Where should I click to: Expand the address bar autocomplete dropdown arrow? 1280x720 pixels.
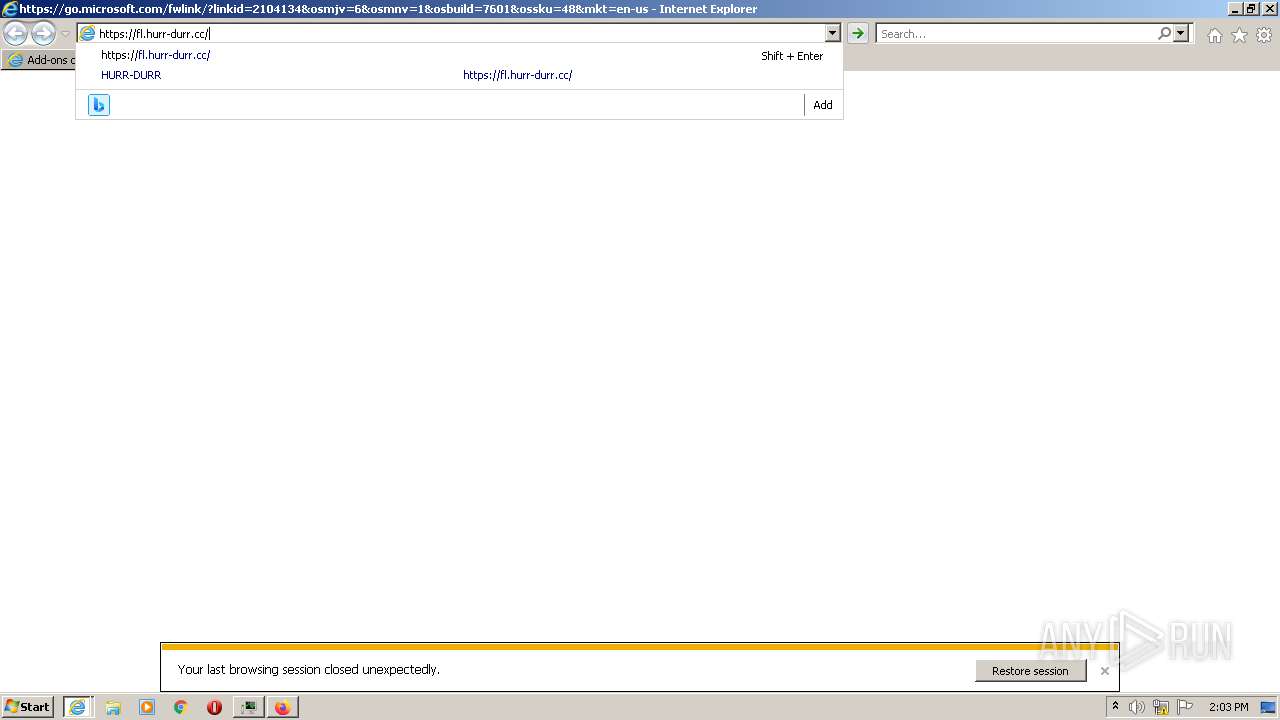[832, 34]
